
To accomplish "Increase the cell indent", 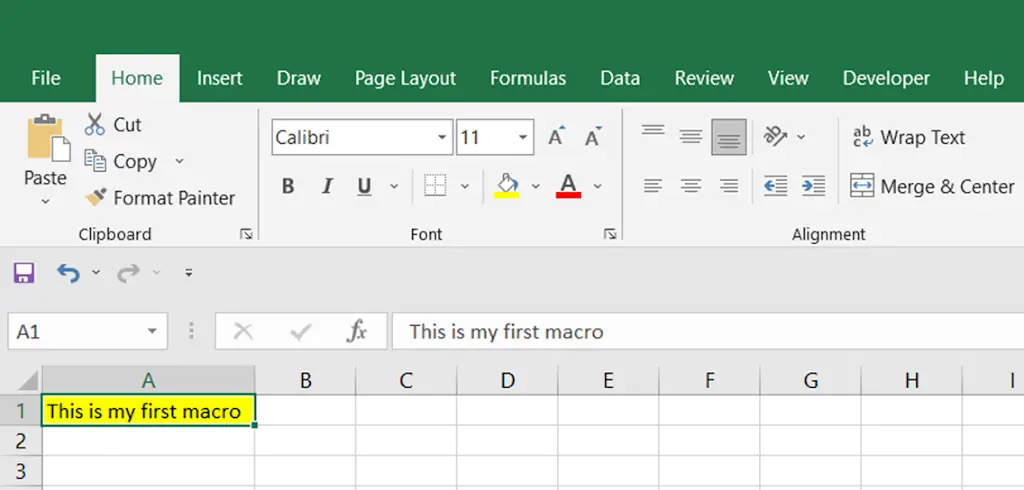I will pyautogui.click(x=814, y=186).
